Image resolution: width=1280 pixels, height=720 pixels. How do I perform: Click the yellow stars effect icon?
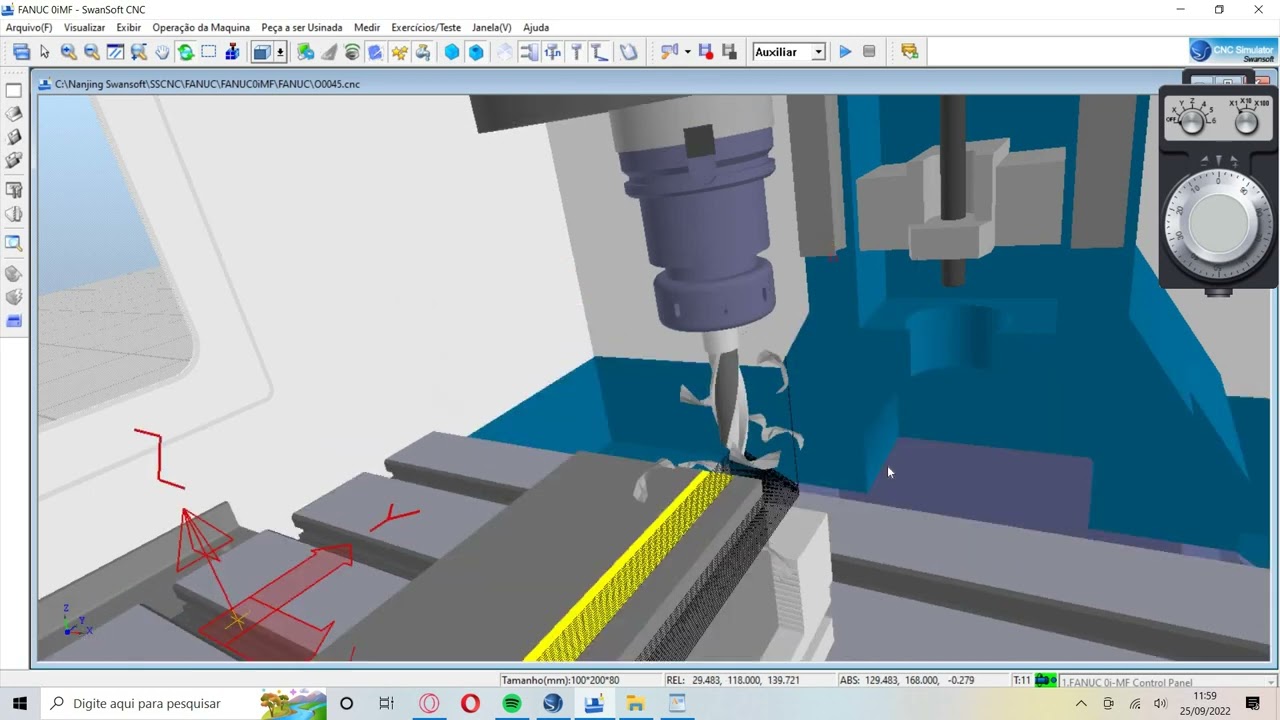pos(399,52)
